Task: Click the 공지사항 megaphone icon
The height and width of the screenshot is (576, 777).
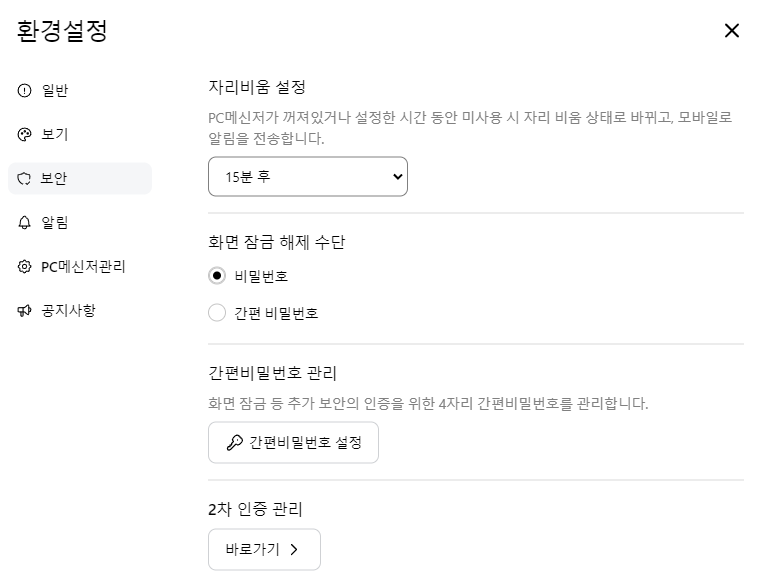Action: pos(25,311)
